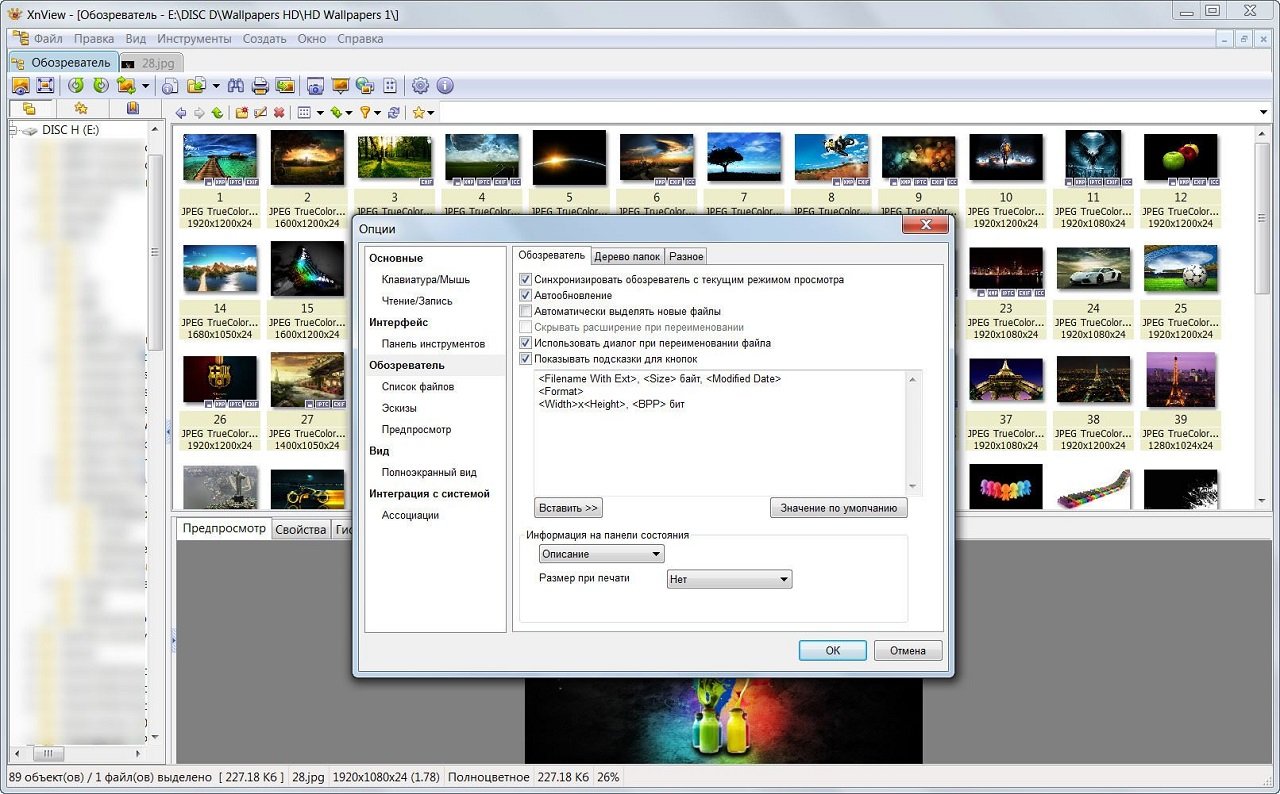The width and height of the screenshot is (1280, 794).
Task: Open Settings via the gear icon
Action: click(x=421, y=86)
